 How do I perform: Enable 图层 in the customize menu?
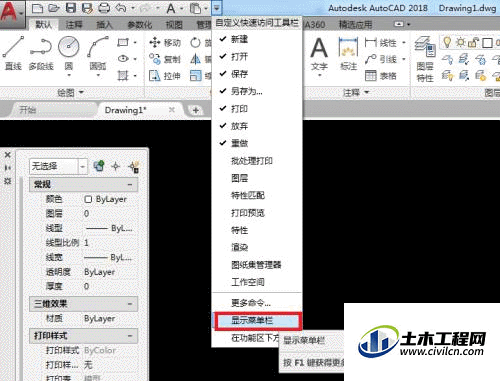click(x=257, y=178)
